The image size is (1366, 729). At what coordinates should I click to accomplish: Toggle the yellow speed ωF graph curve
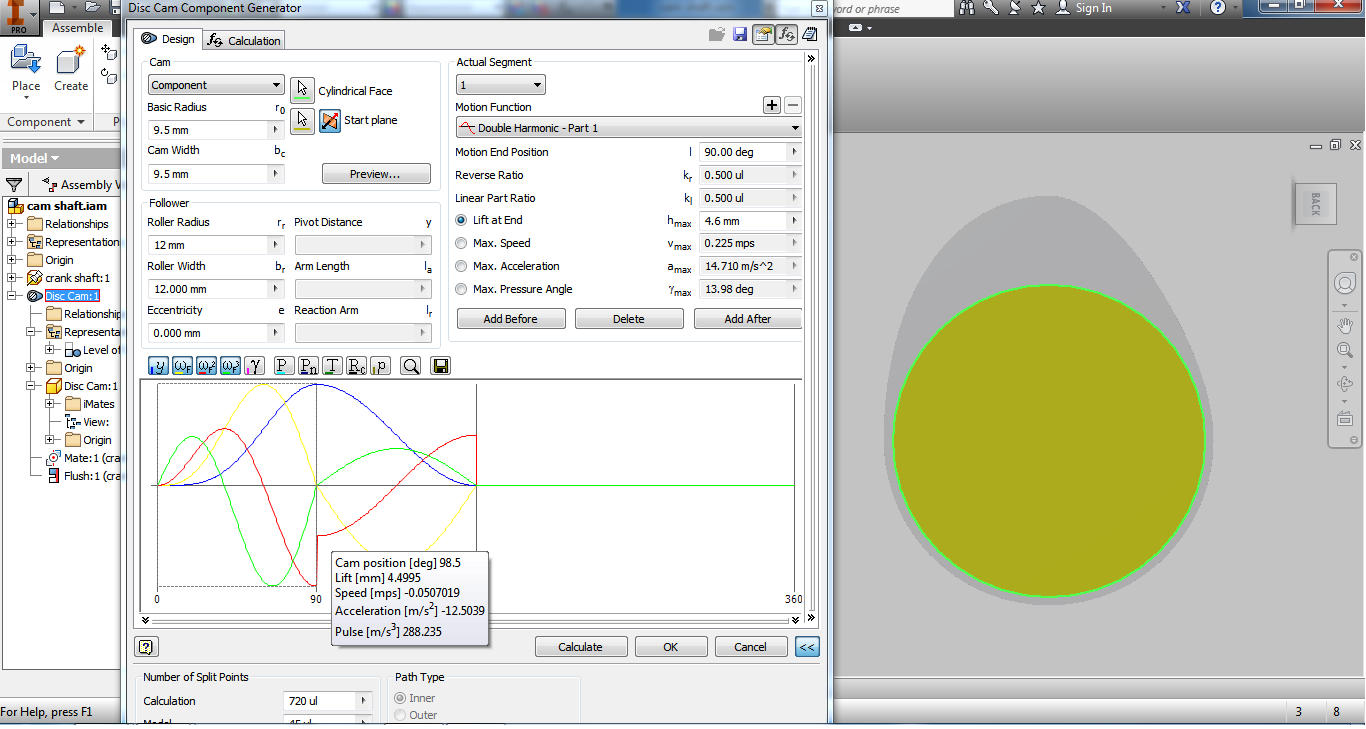[x=183, y=366]
